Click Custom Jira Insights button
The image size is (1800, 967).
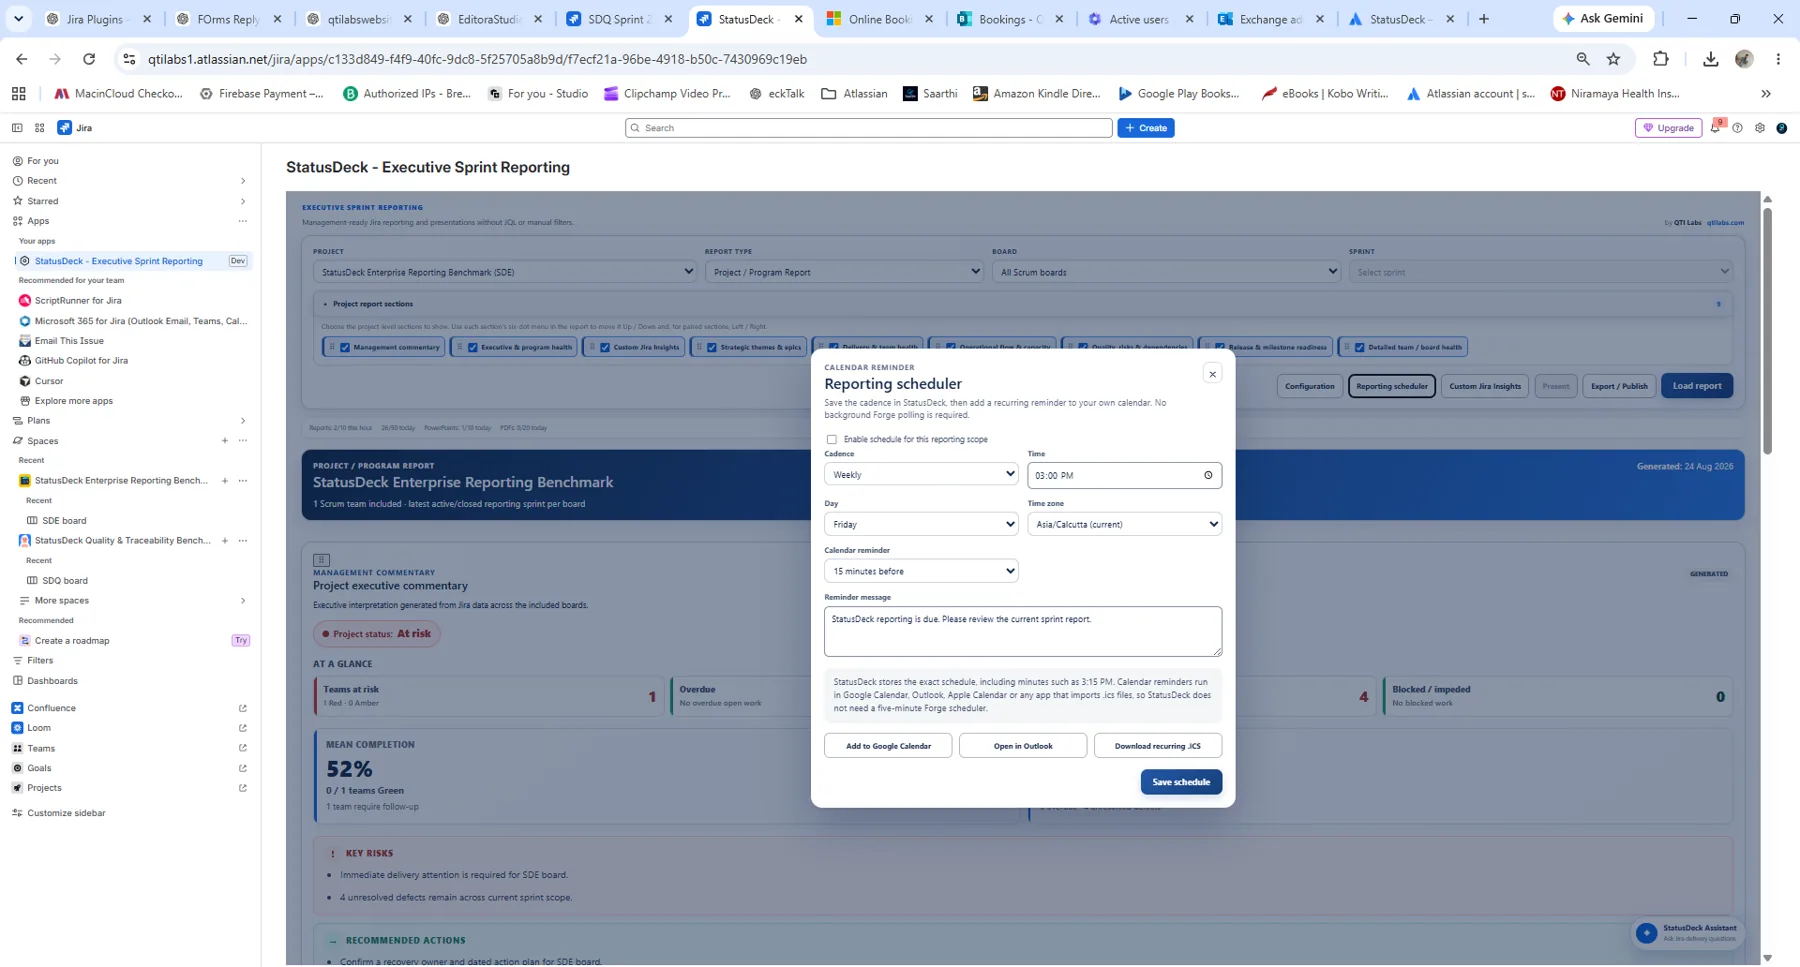click(1485, 386)
